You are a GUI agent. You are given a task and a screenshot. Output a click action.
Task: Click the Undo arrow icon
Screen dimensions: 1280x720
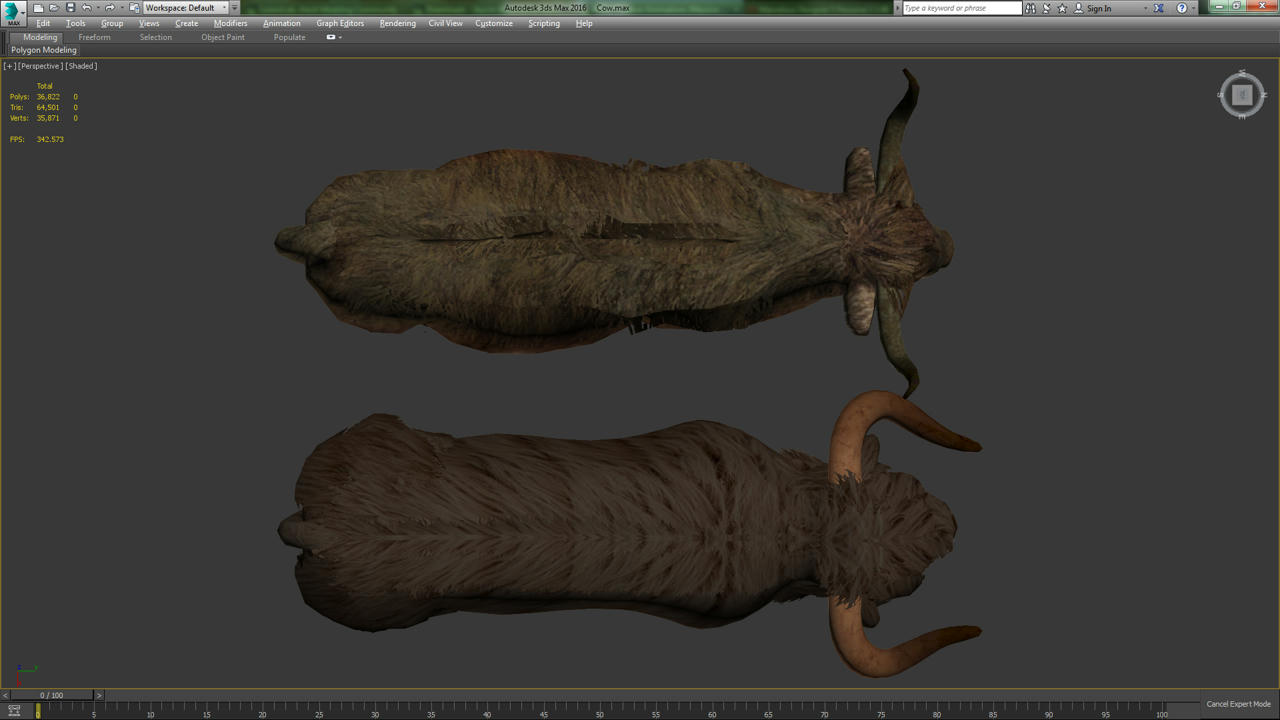click(86, 8)
